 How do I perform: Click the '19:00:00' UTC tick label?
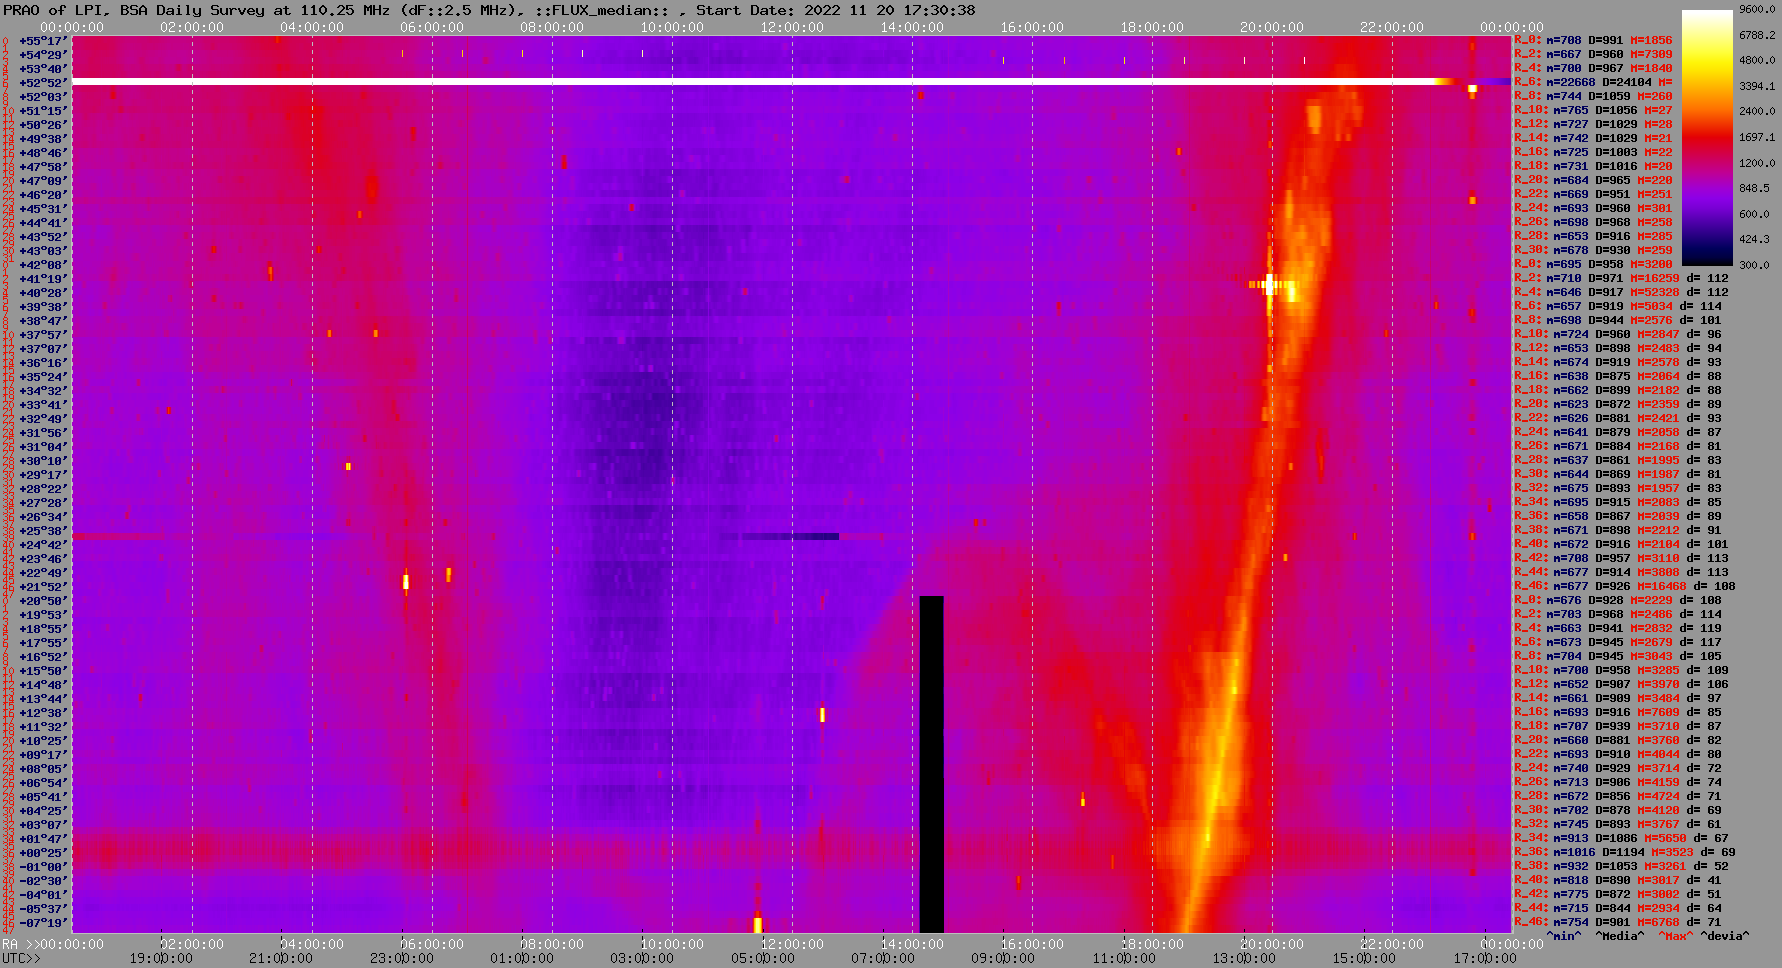click(161, 958)
